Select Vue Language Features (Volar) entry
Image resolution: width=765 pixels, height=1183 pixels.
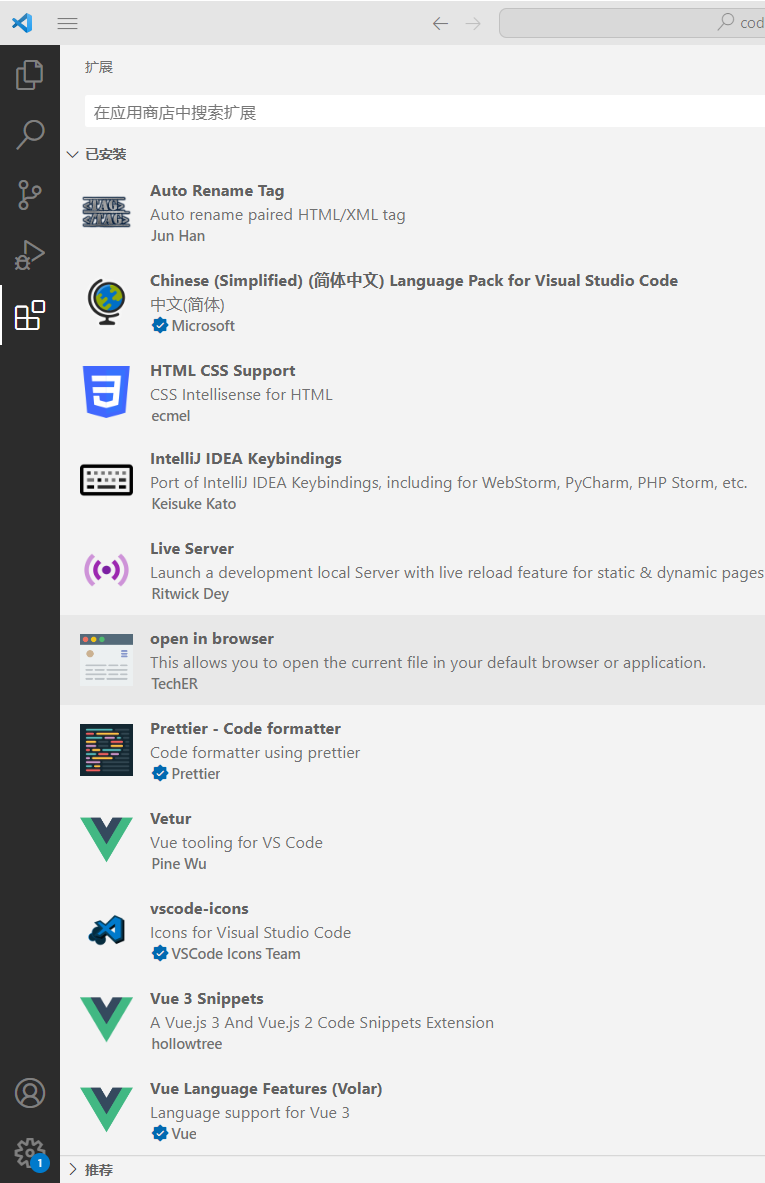(x=266, y=1089)
